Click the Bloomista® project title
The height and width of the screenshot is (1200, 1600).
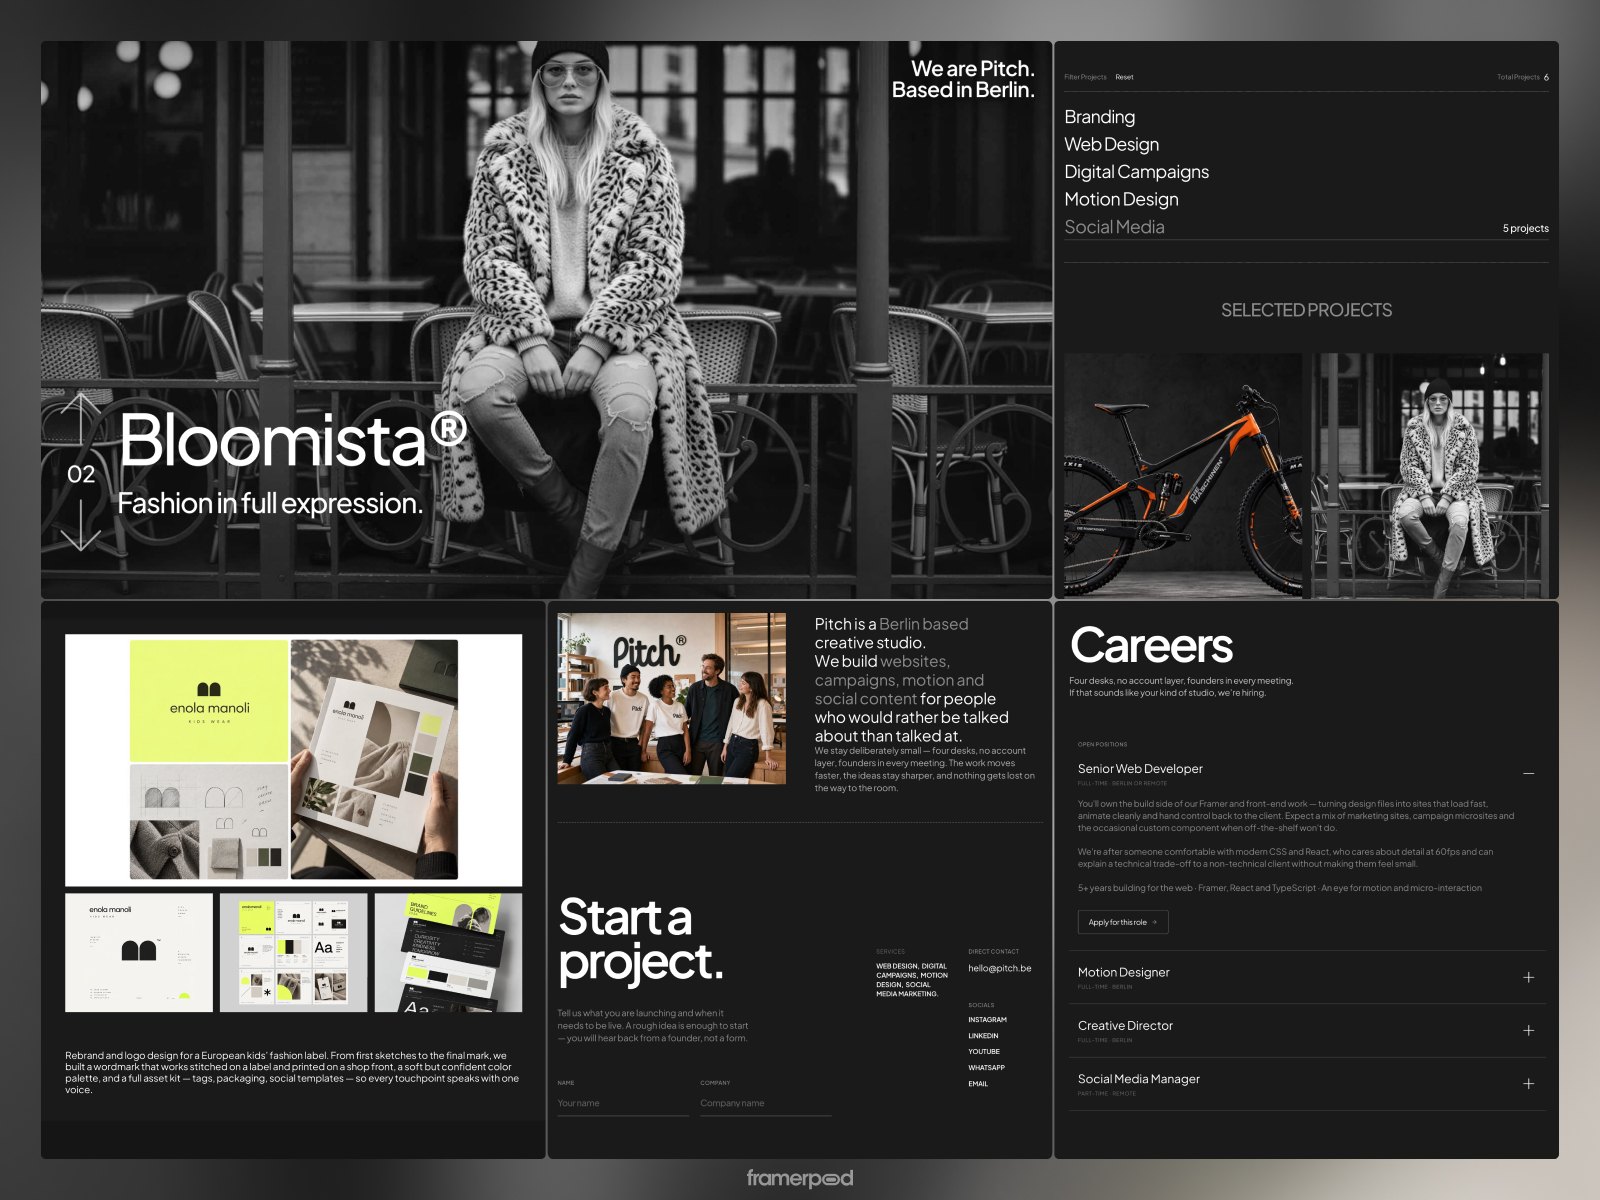(x=293, y=440)
